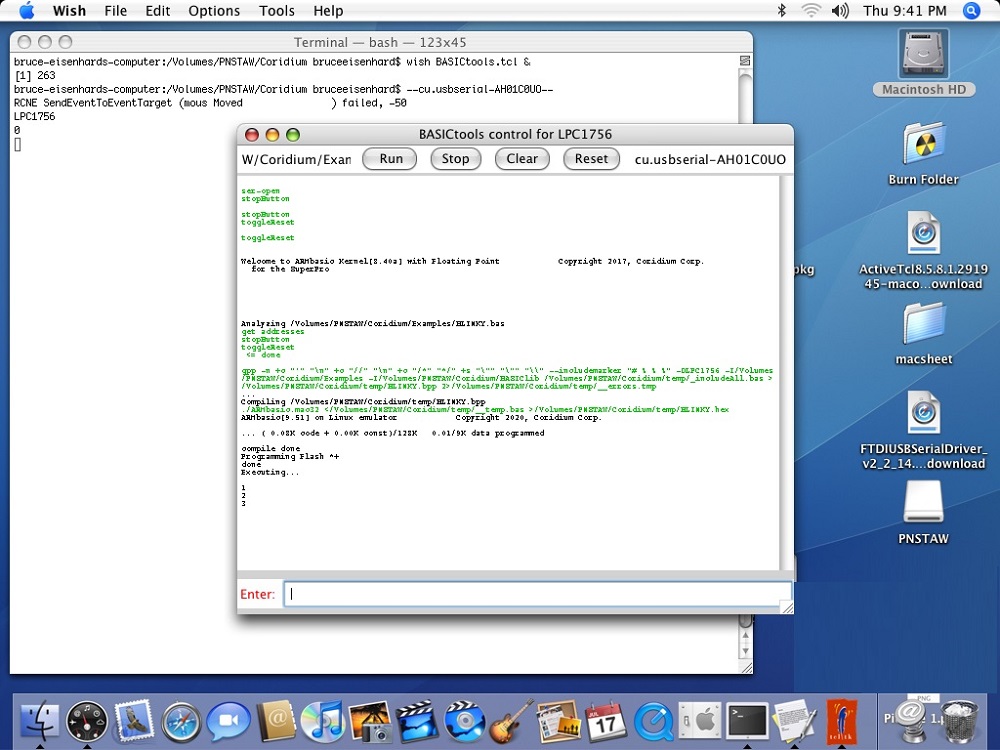Open the Tools menu
Viewport: 1000px width, 750px height.
(276, 11)
